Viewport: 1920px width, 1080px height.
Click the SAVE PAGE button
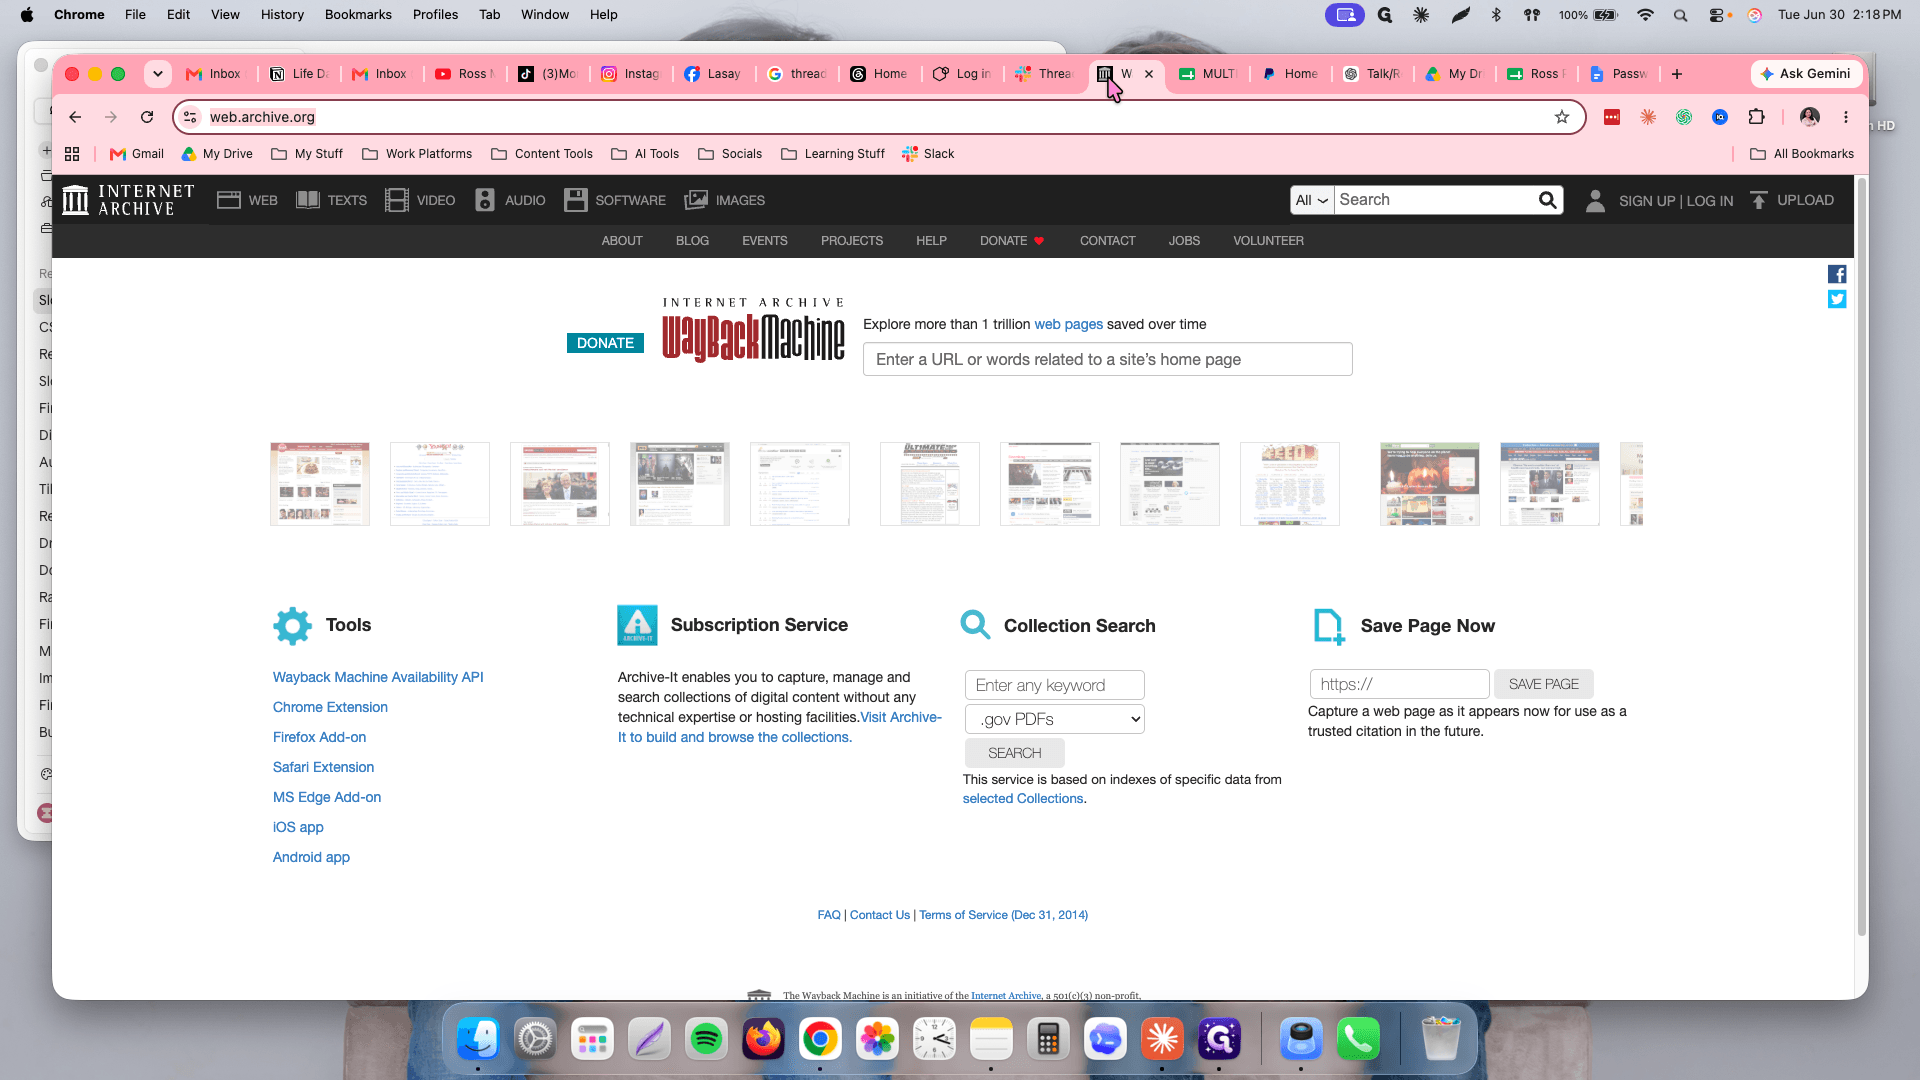click(1543, 684)
